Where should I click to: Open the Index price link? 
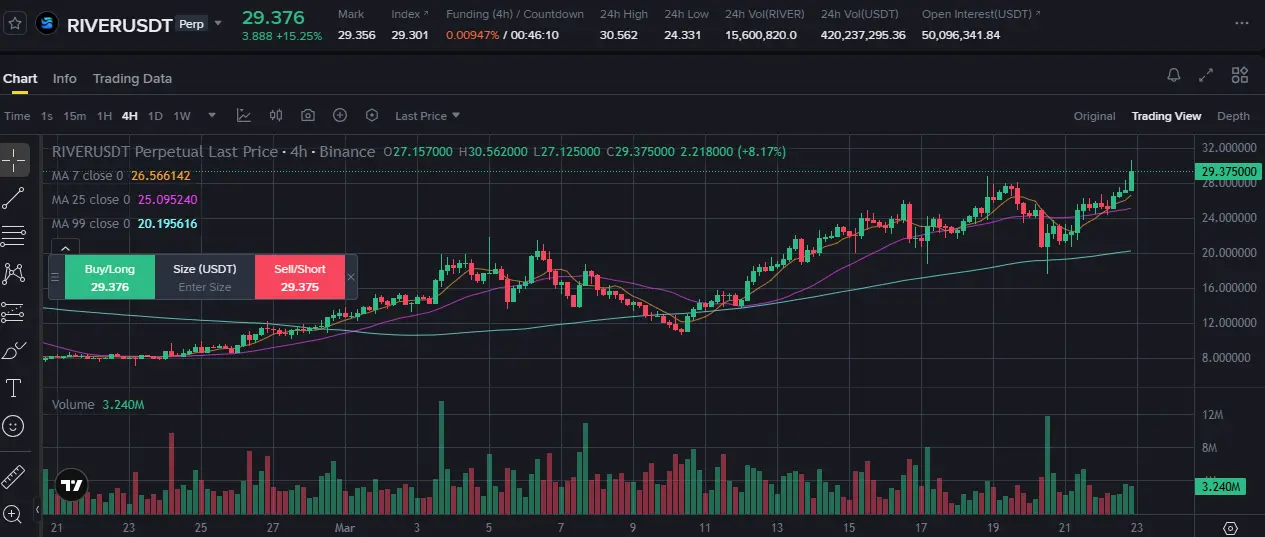coord(410,14)
